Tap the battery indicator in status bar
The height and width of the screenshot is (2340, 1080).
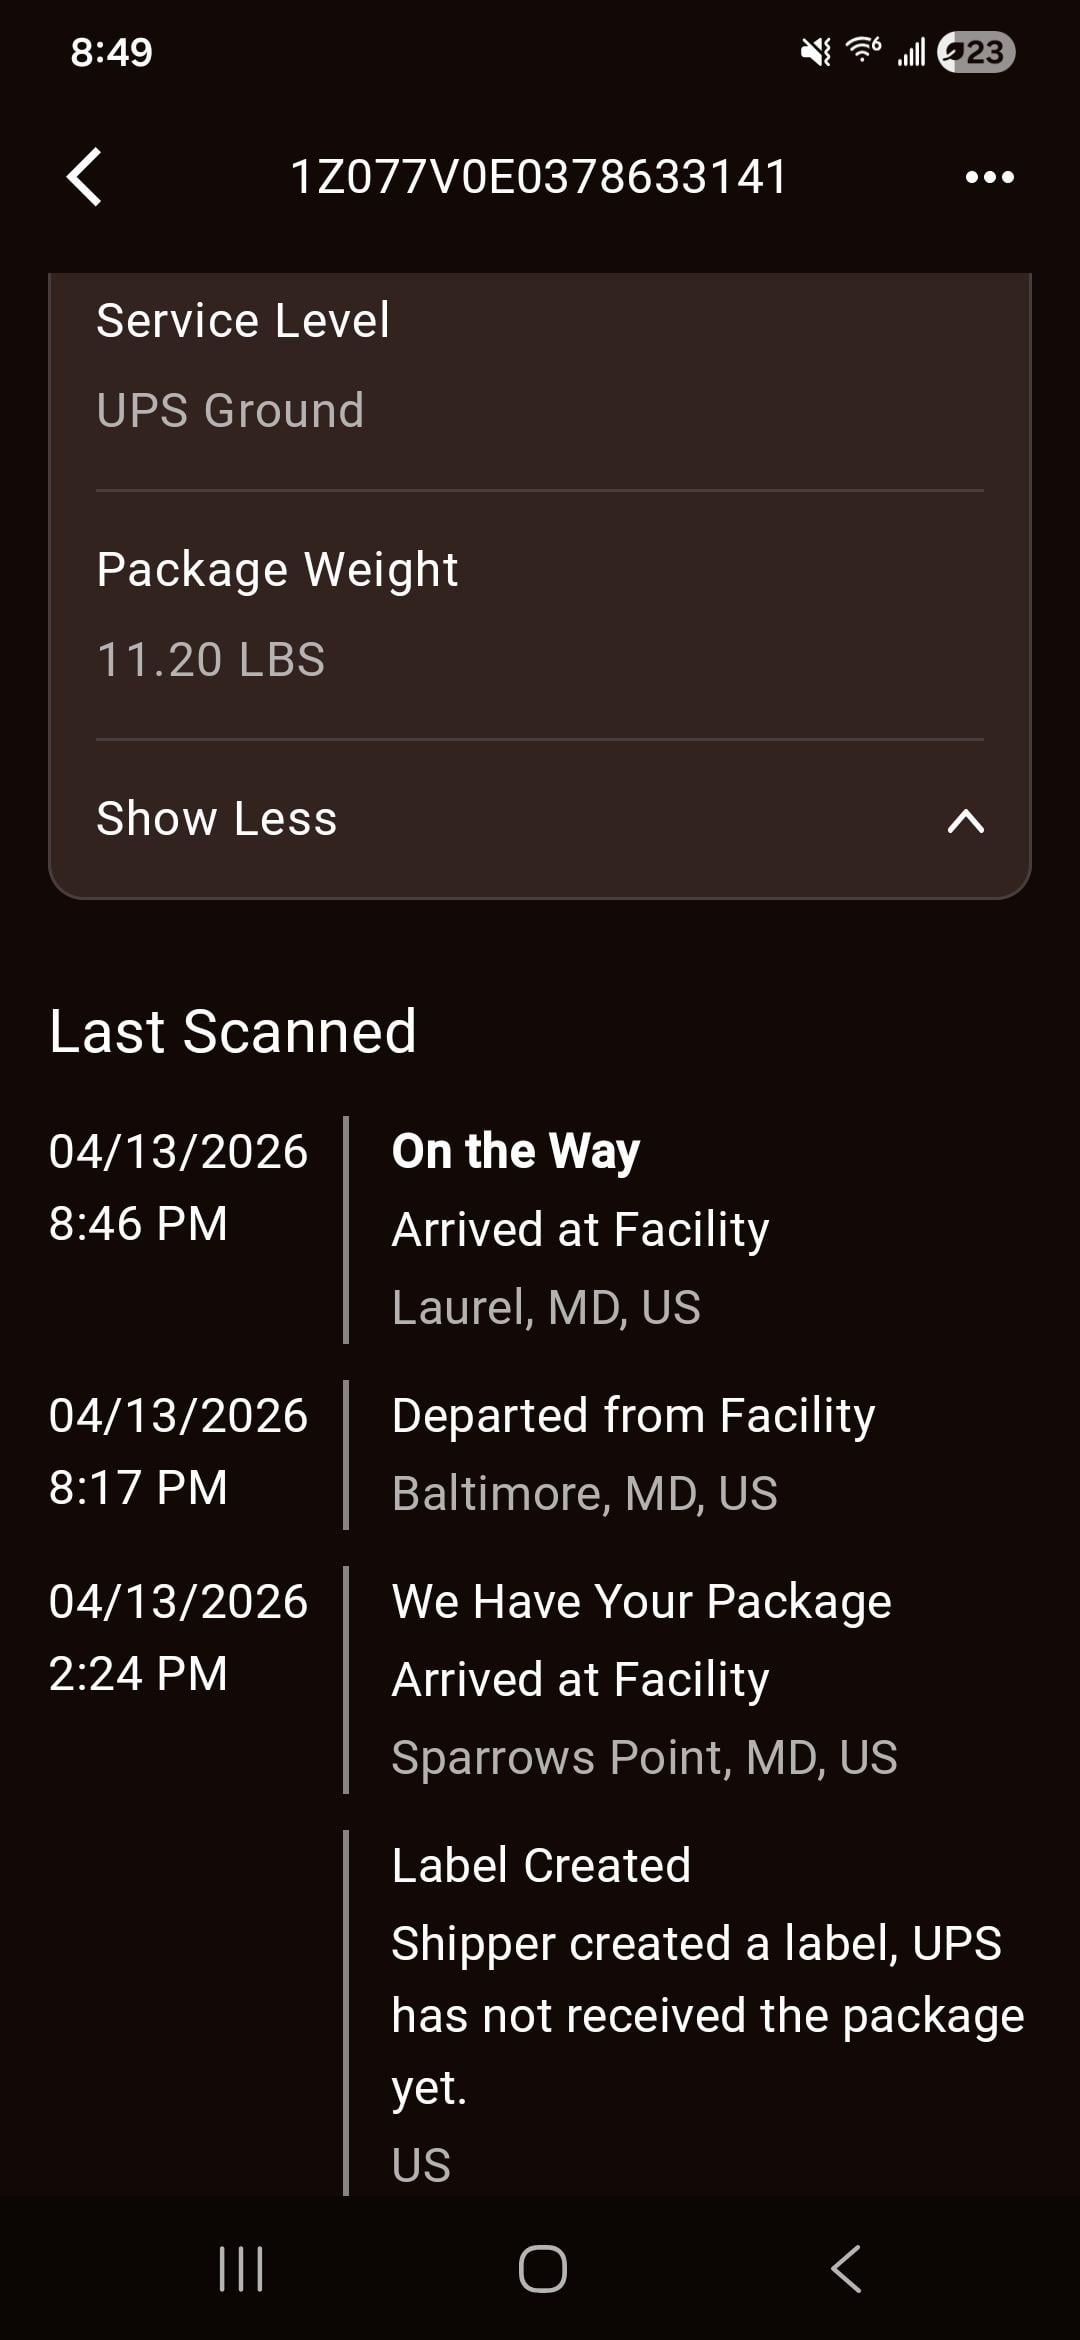[976, 52]
